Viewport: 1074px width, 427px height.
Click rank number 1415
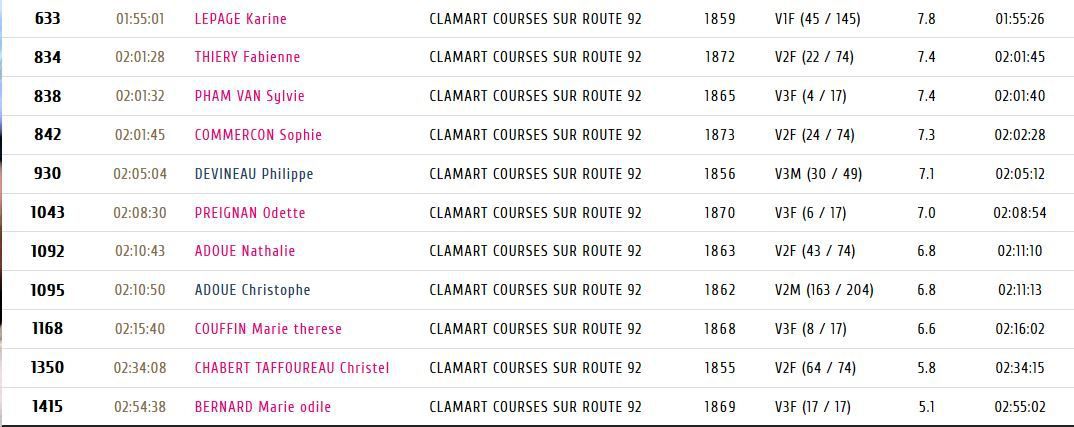pyautogui.click(x=47, y=407)
